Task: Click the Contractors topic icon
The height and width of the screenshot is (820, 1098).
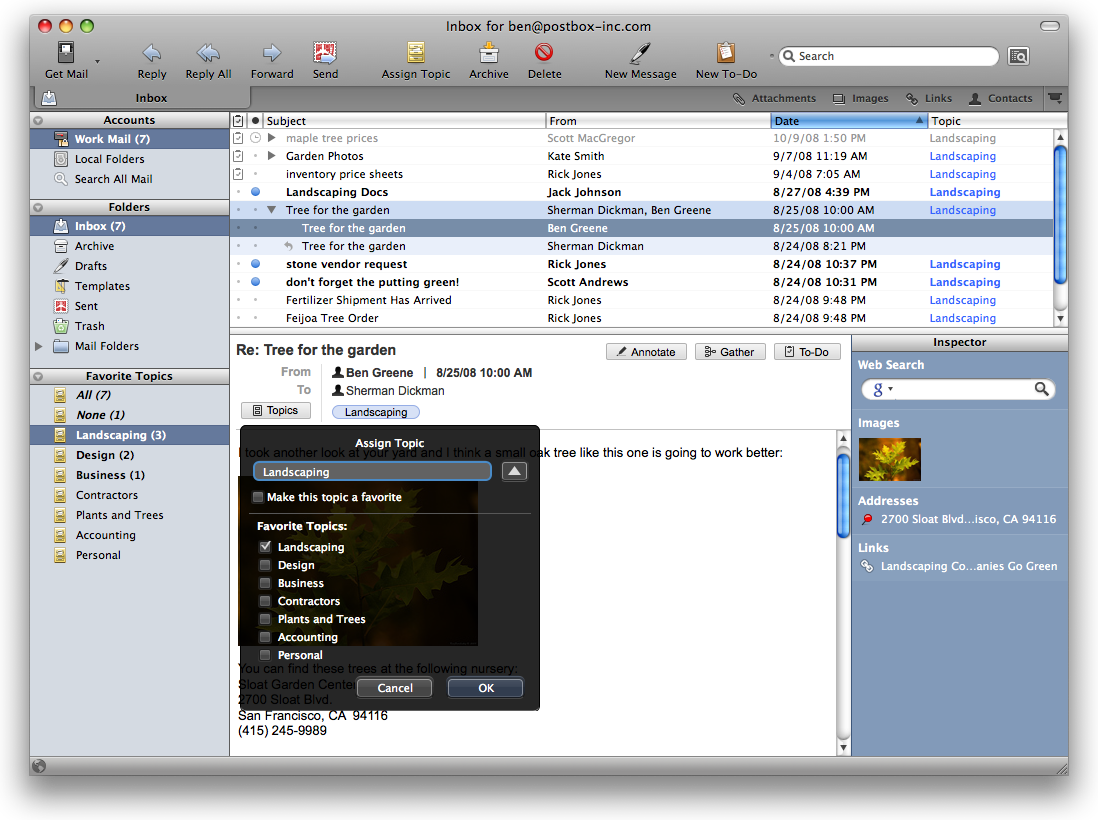Action: tap(61, 495)
